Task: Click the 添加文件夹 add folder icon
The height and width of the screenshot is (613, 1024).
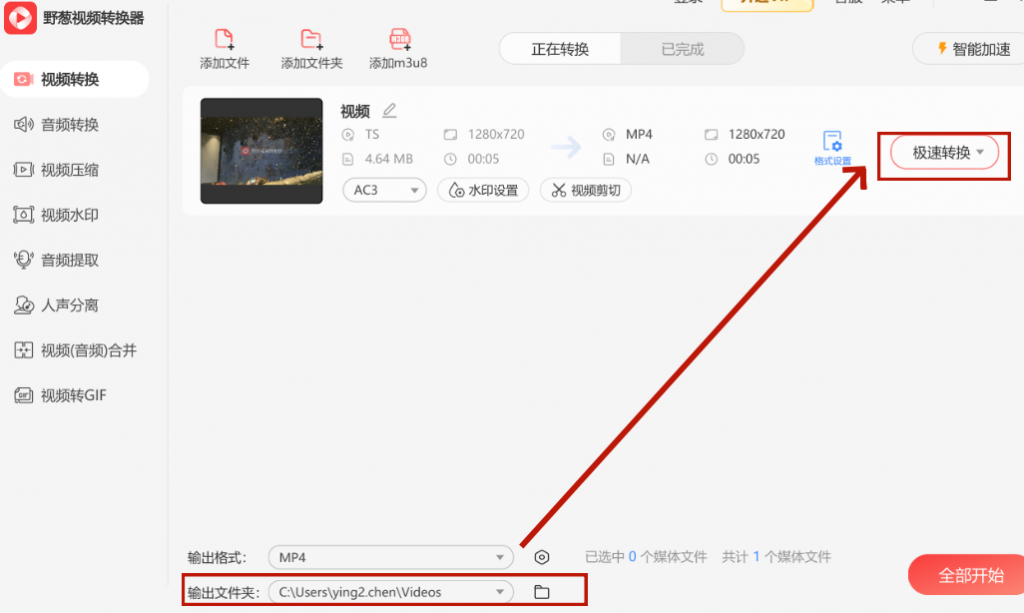Action: pyautogui.click(x=311, y=40)
